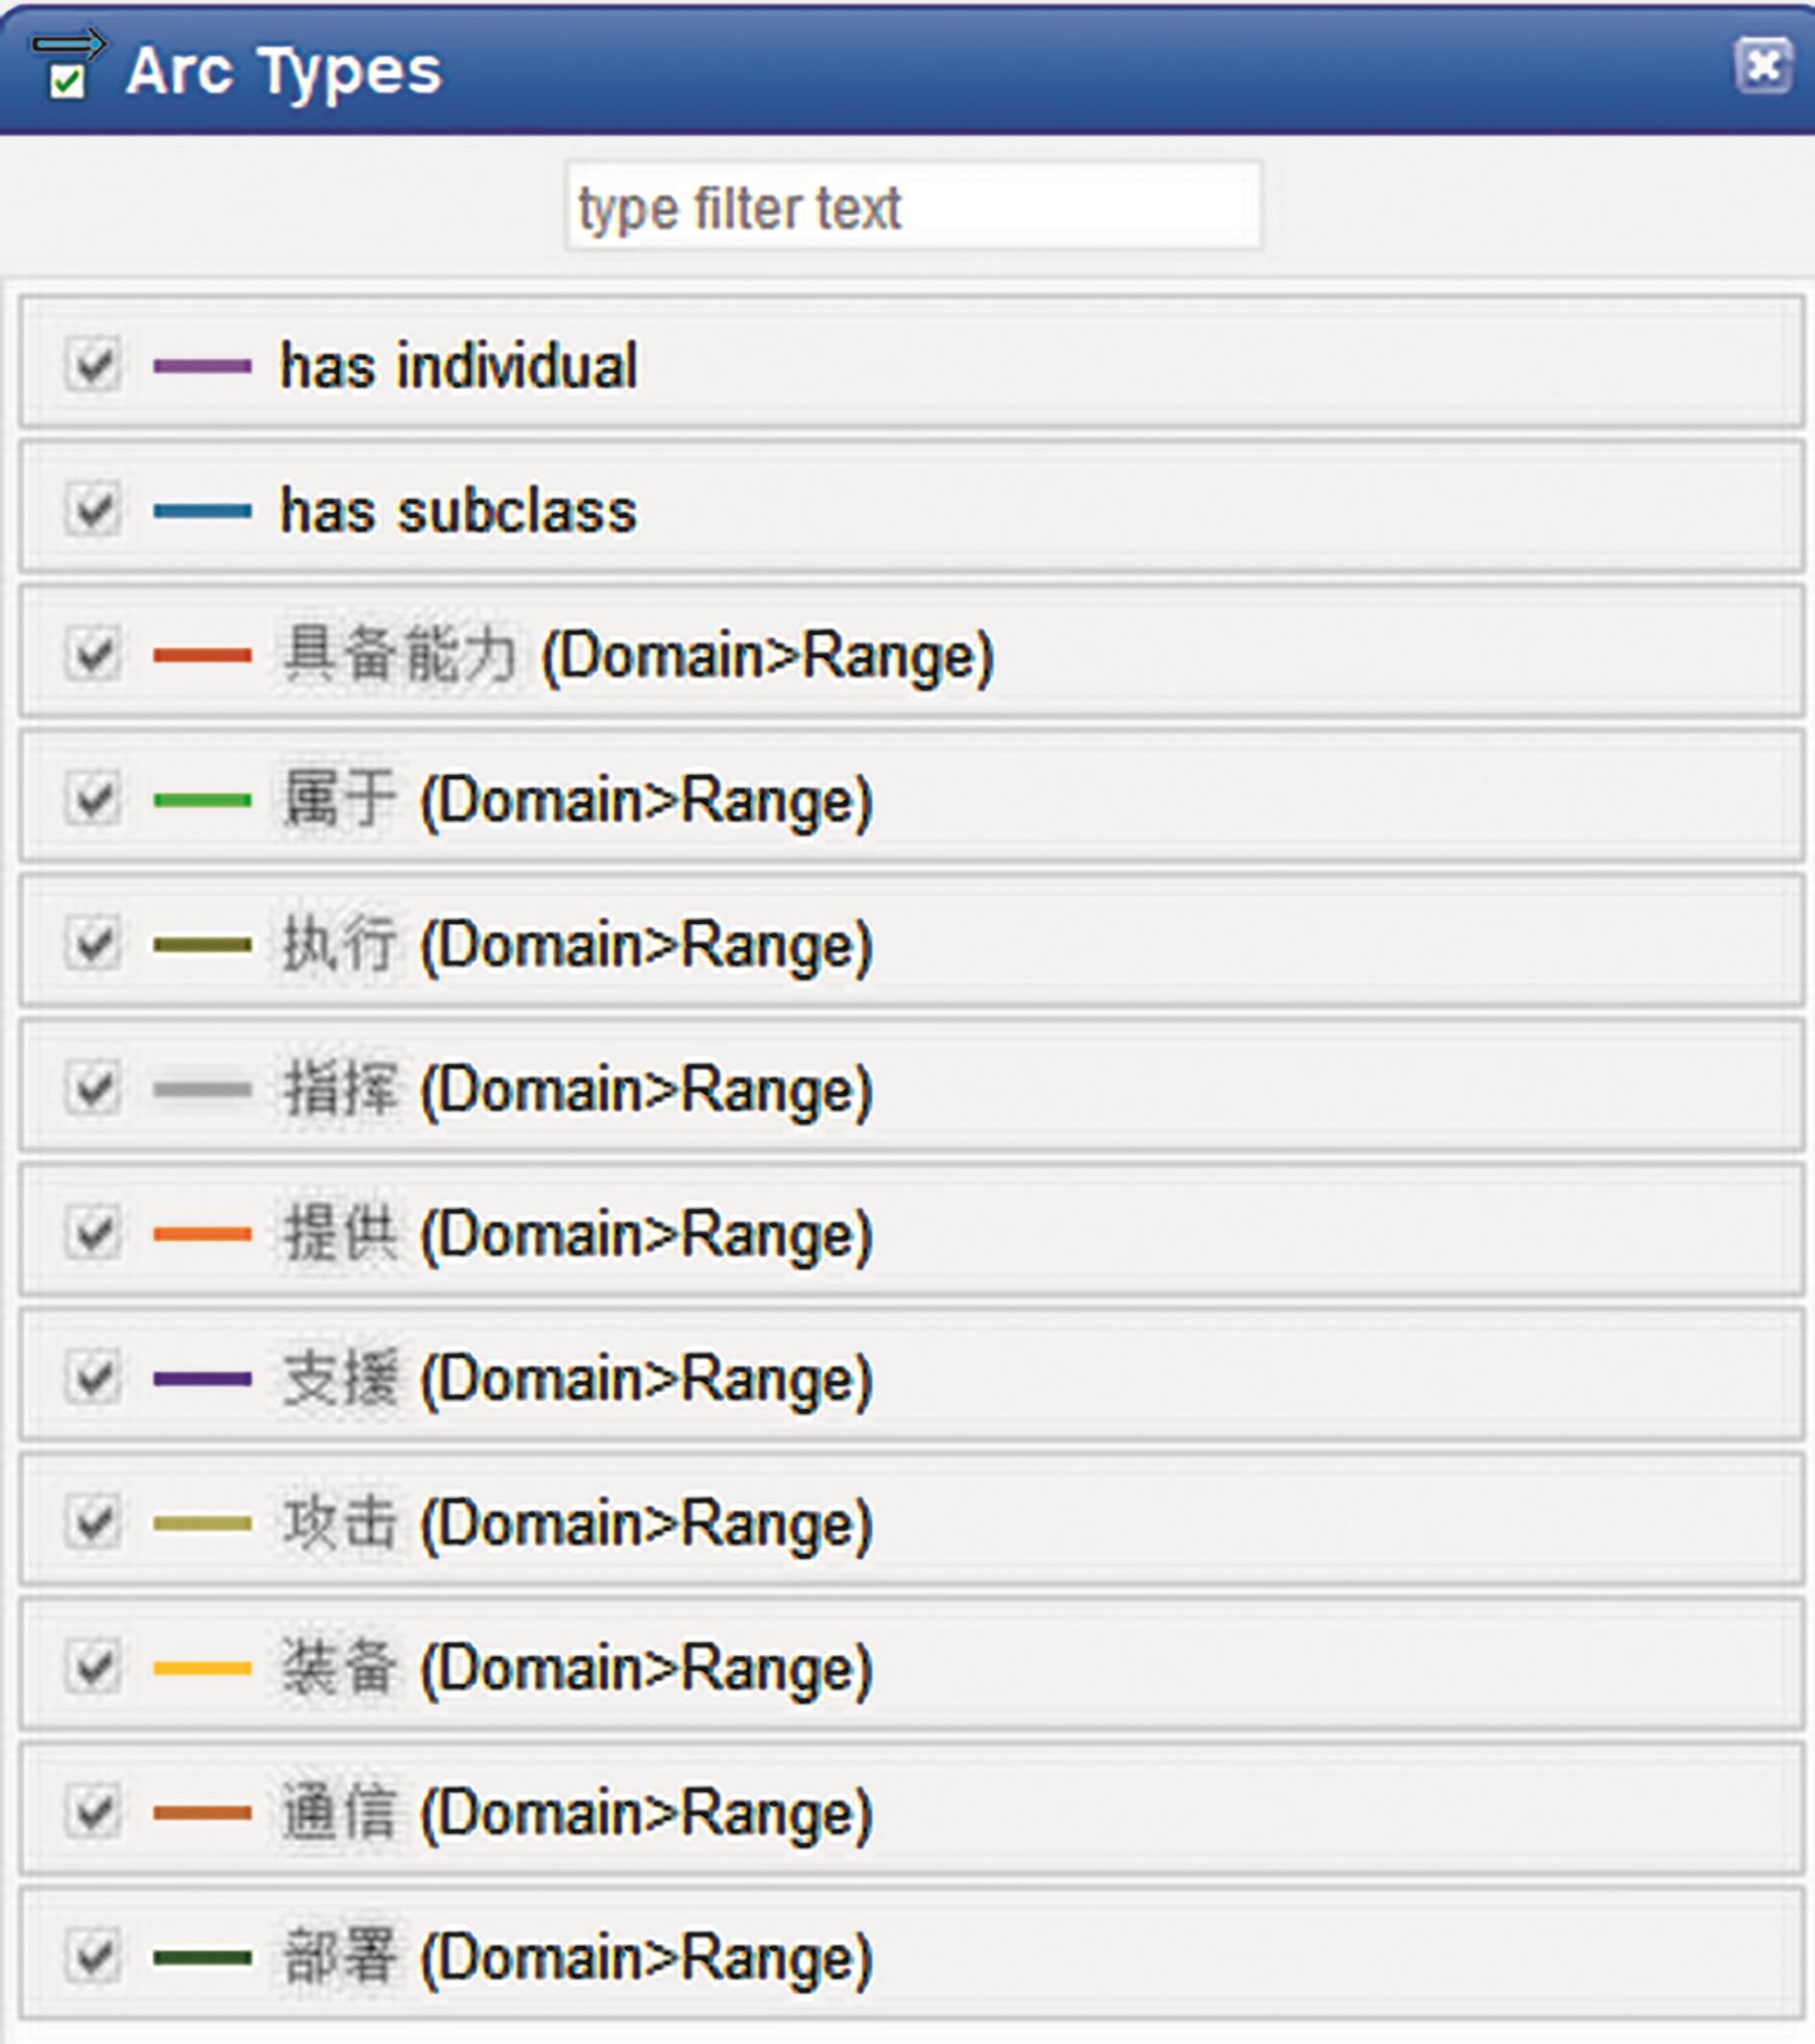Image resolution: width=1815 pixels, height=2044 pixels.
Task: Disable the 具备能力 arc type checkbox
Action: pyautogui.click(x=93, y=655)
